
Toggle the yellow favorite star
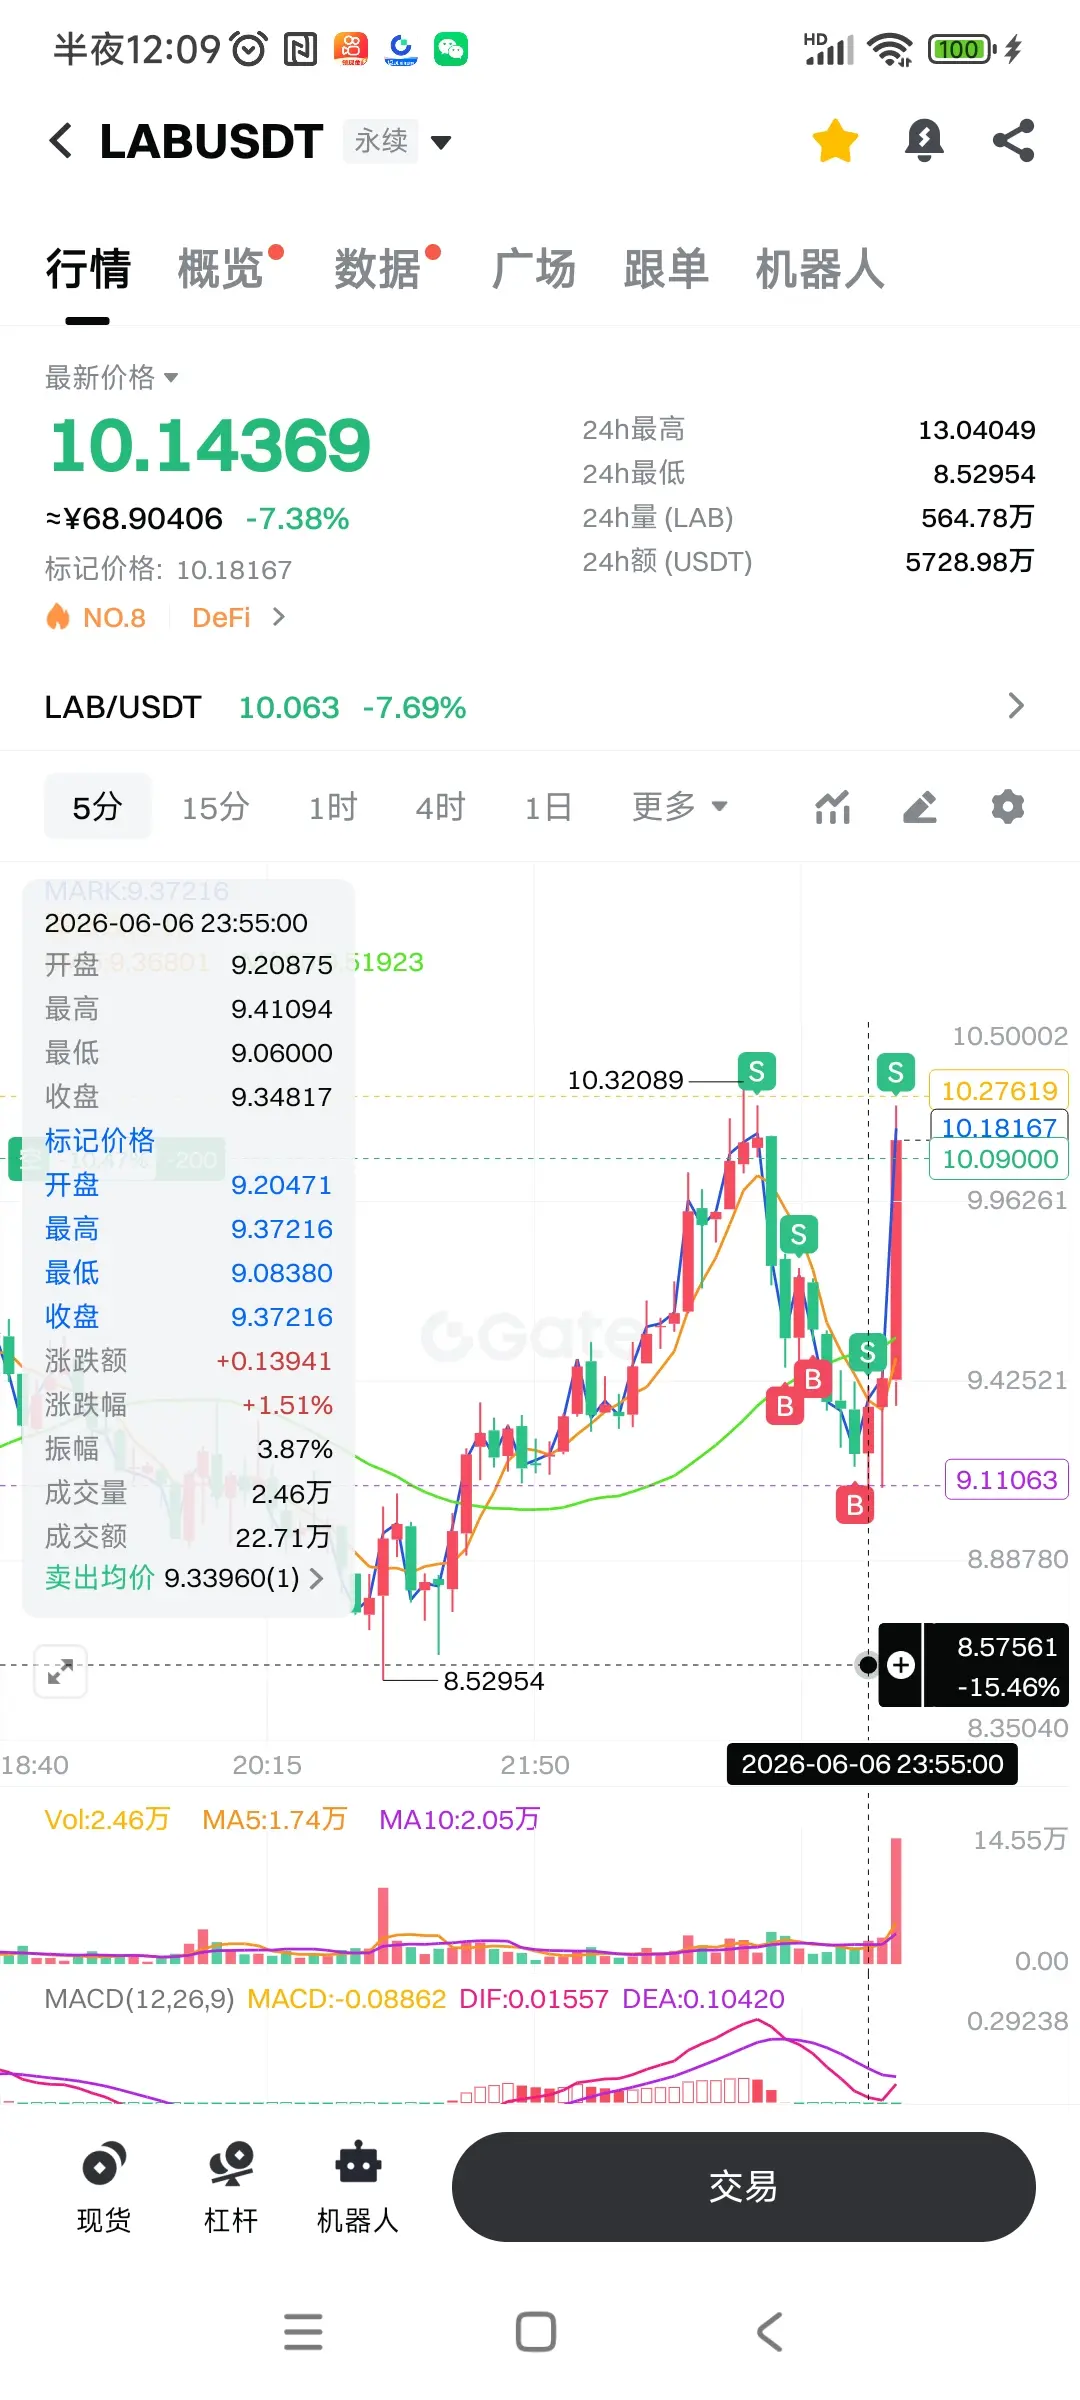[x=835, y=141]
